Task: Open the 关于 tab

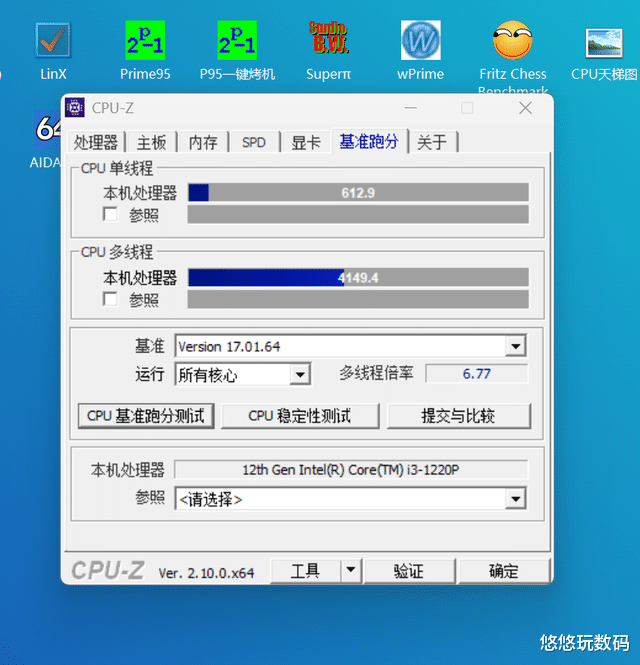Action: [432, 142]
